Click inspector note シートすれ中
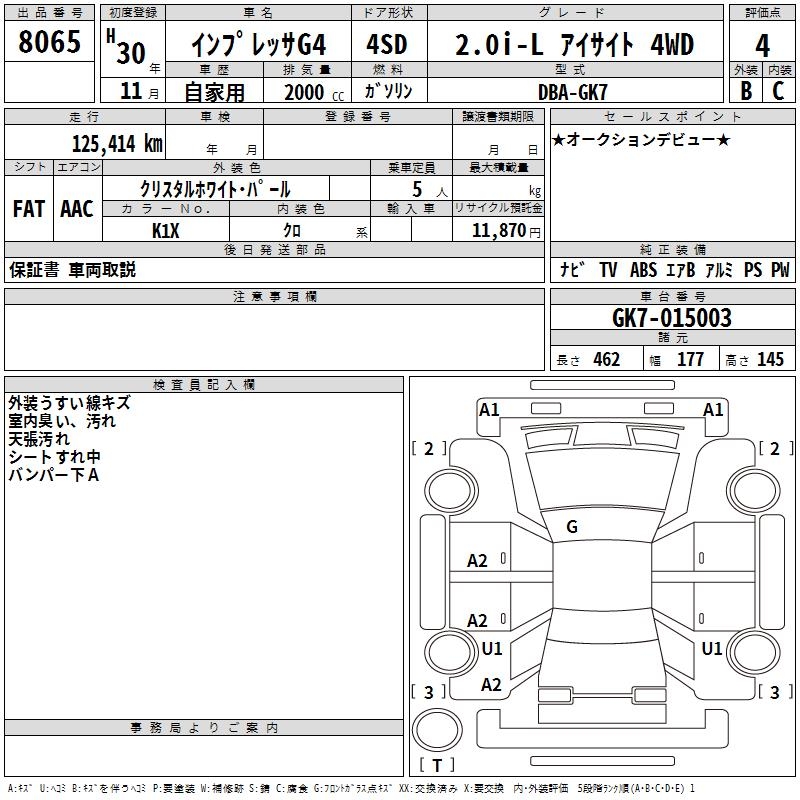The width and height of the screenshot is (800, 800). pos(54,457)
